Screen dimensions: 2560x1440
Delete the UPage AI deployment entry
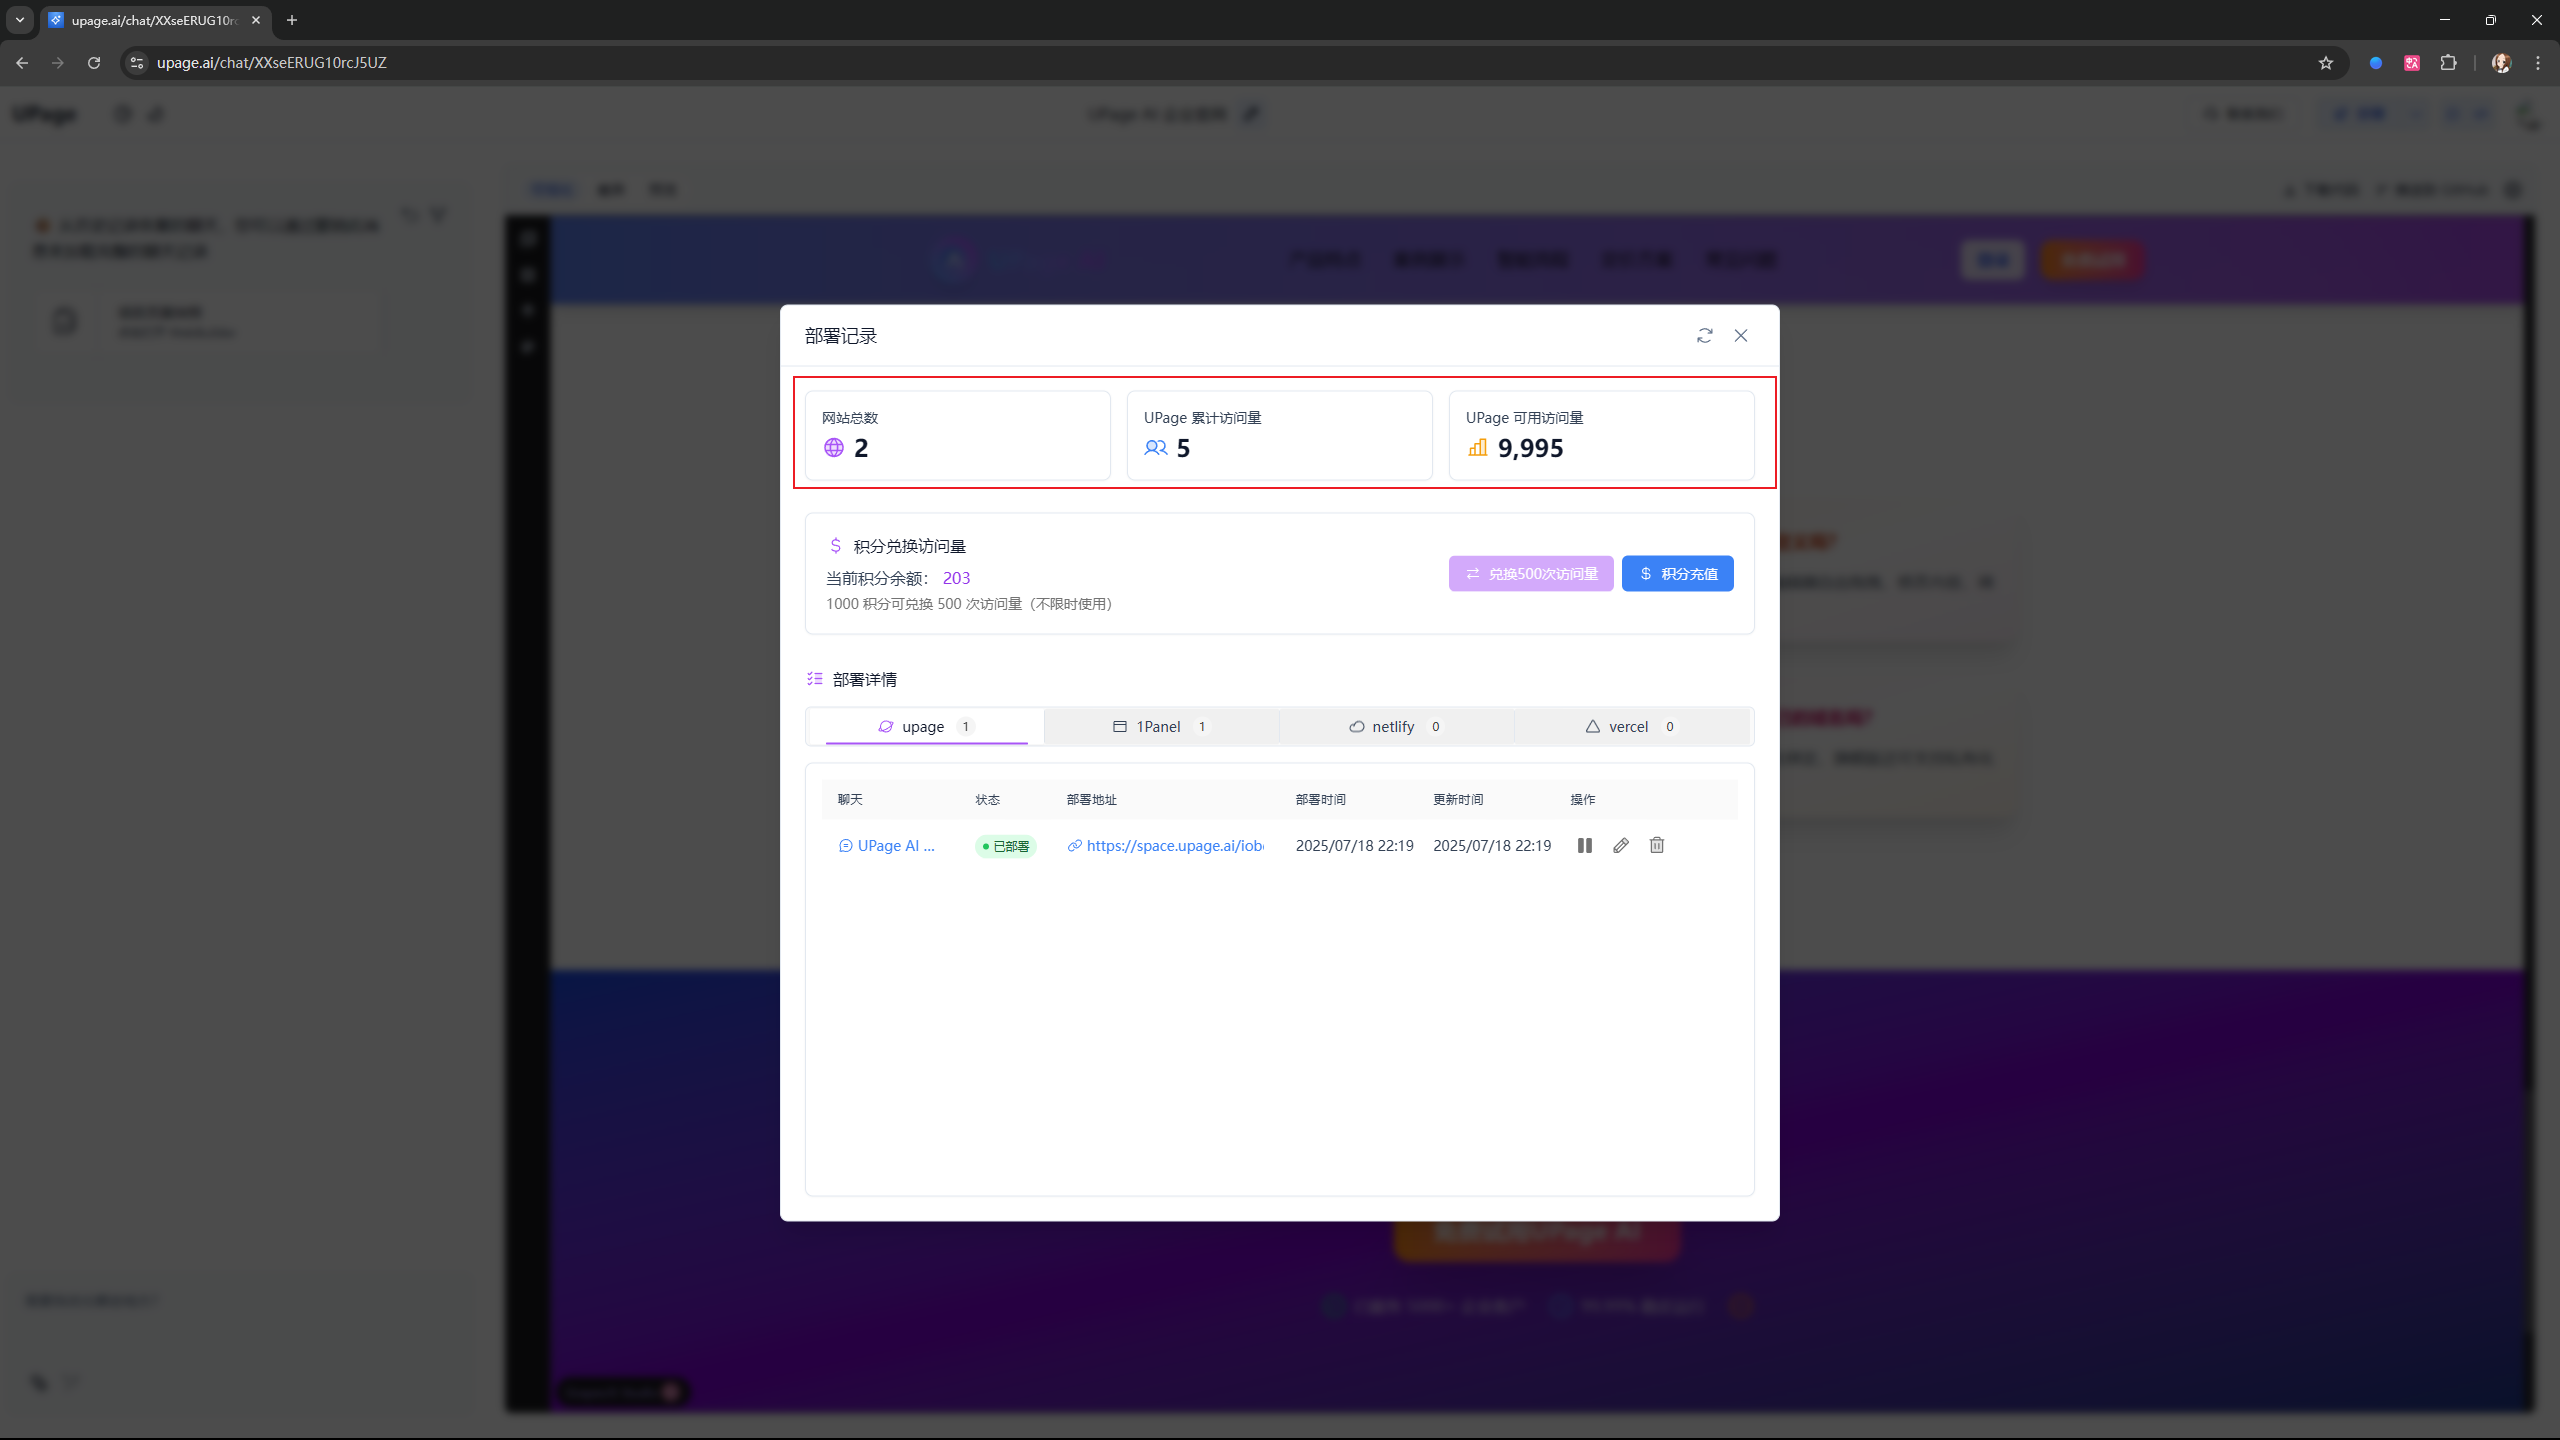pos(1657,846)
